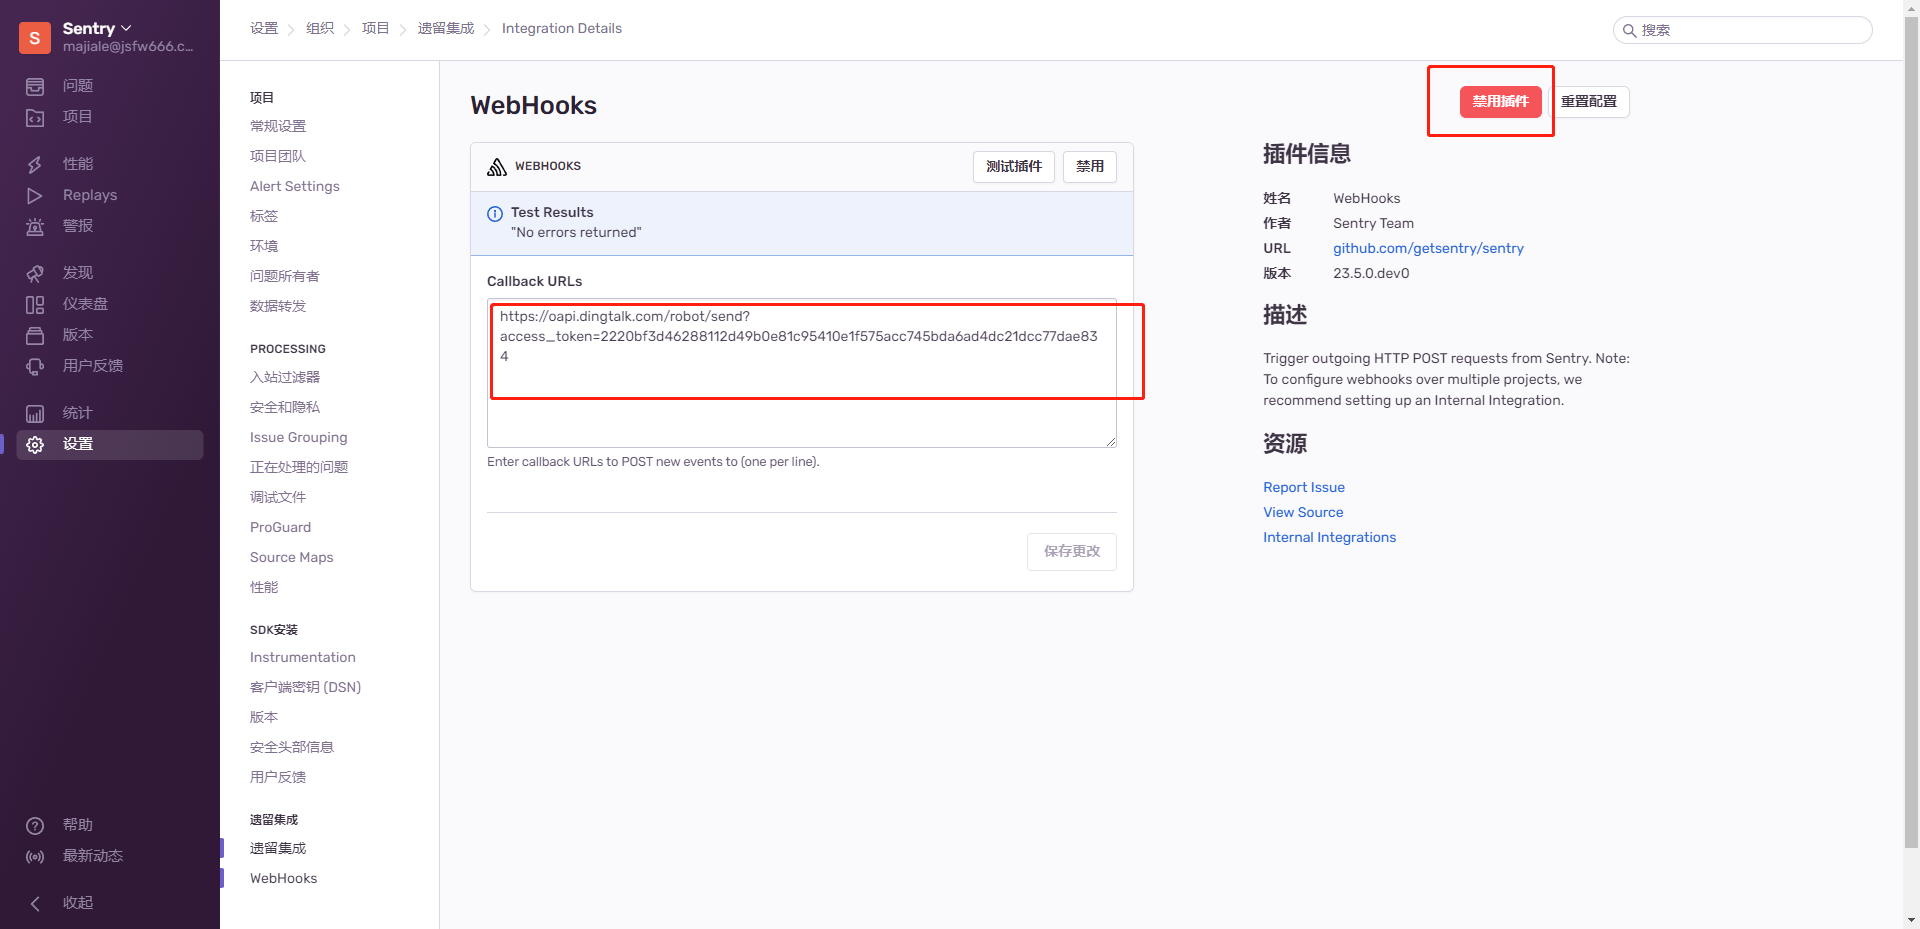Open Alert Settings menu item
The width and height of the screenshot is (1920, 929).
[x=295, y=186]
